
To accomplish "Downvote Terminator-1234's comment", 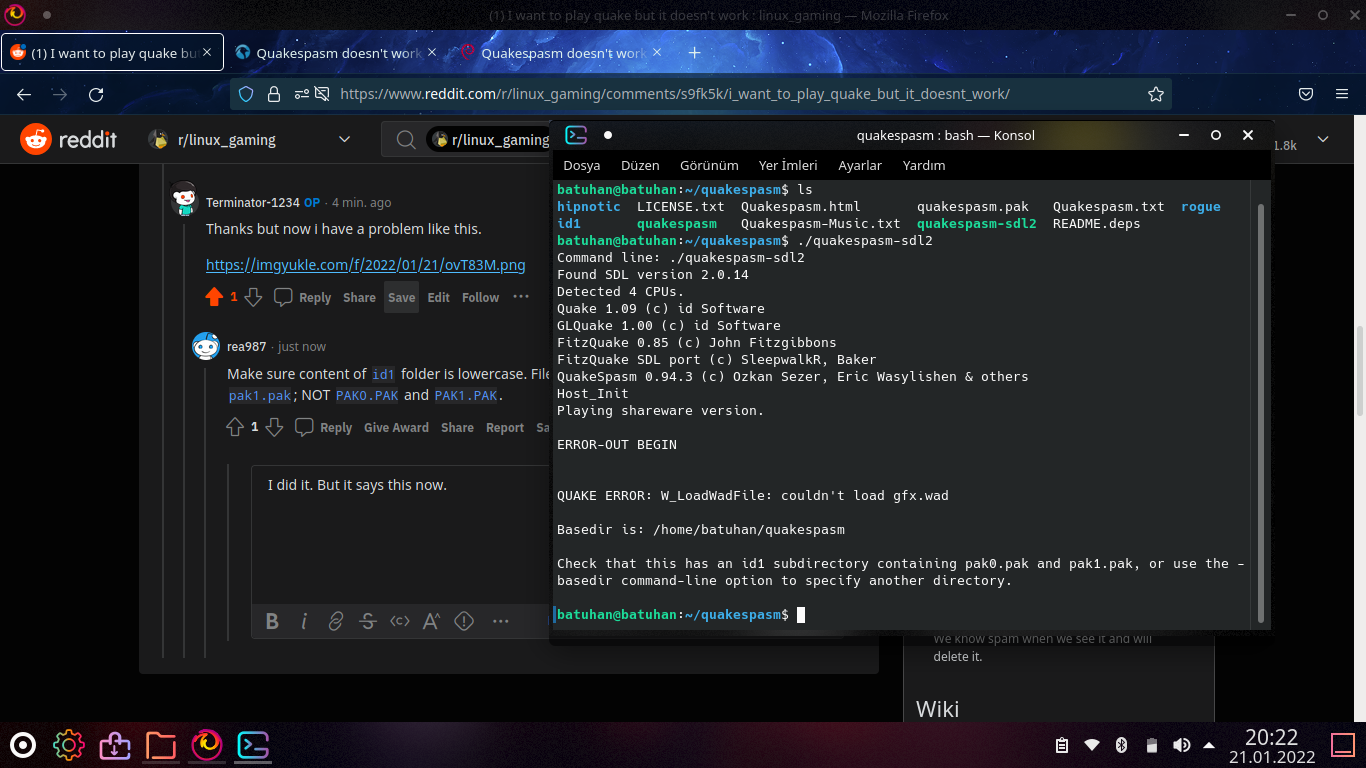I will [254, 297].
